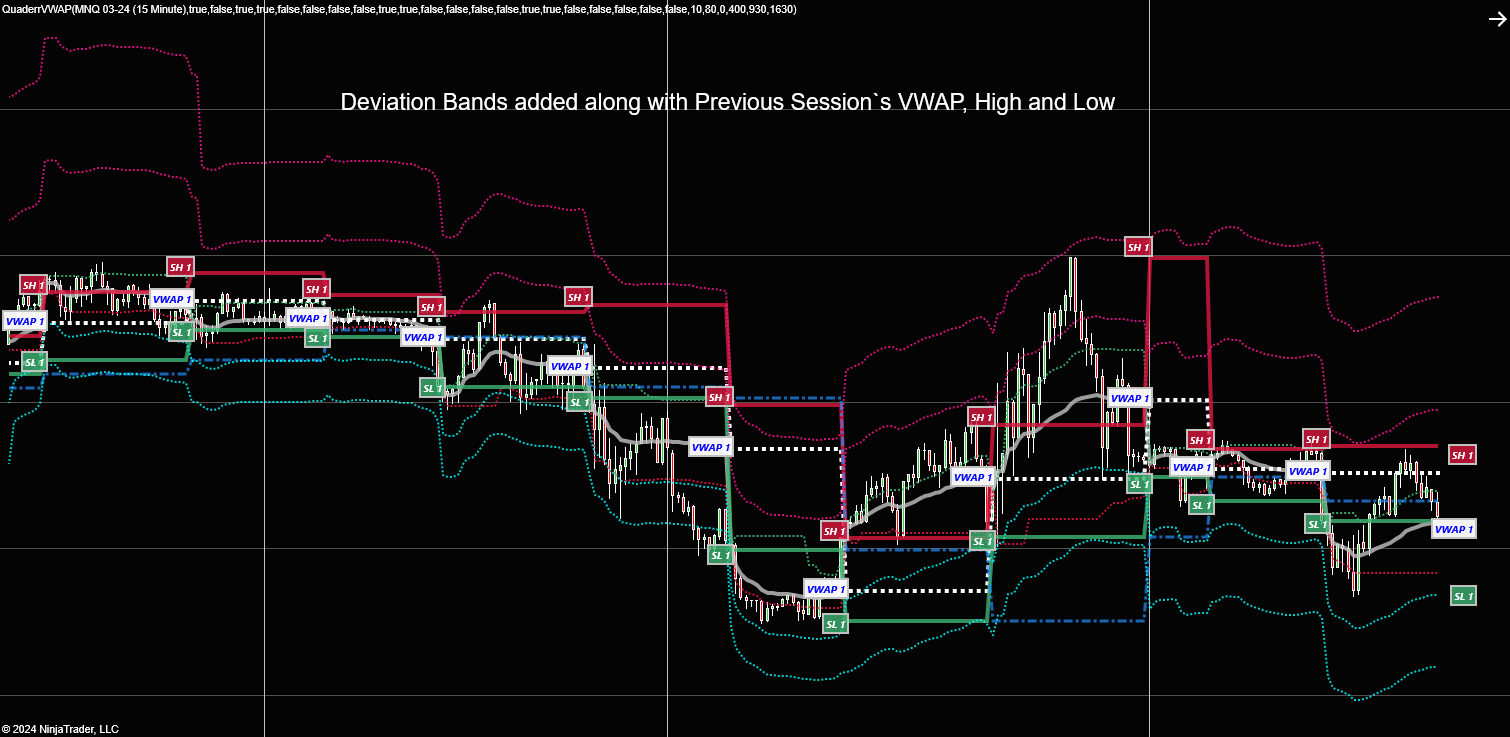Click the bottom-right SL 1 green label
The image size is (1510, 737).
click(x=1463, y=596)
